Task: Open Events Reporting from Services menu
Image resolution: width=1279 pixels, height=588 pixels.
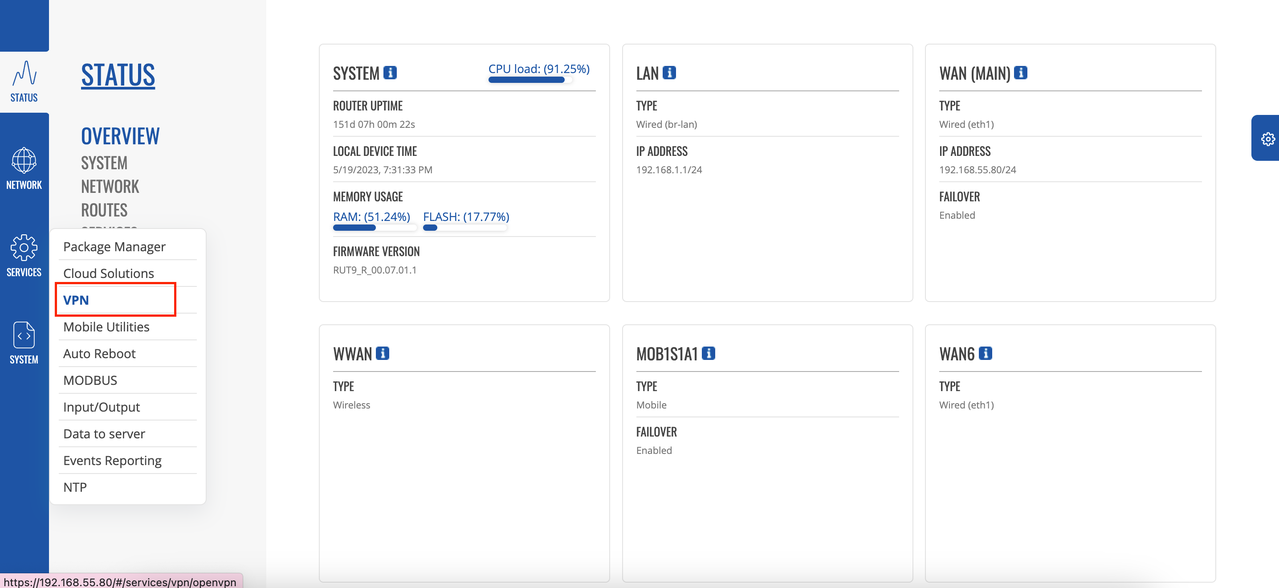Action: (x=112, y=461)
